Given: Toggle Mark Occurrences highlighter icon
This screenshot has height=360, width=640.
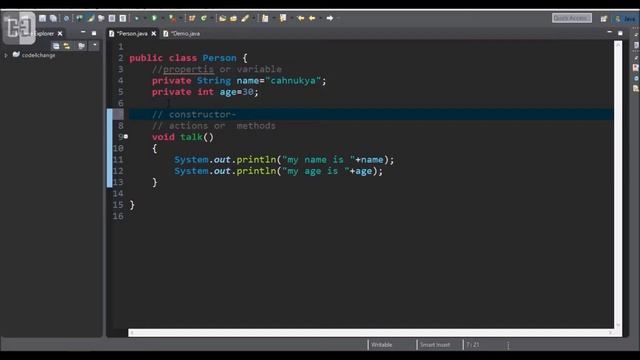Looking at the screenshot, I should click(x=91, y=18).
